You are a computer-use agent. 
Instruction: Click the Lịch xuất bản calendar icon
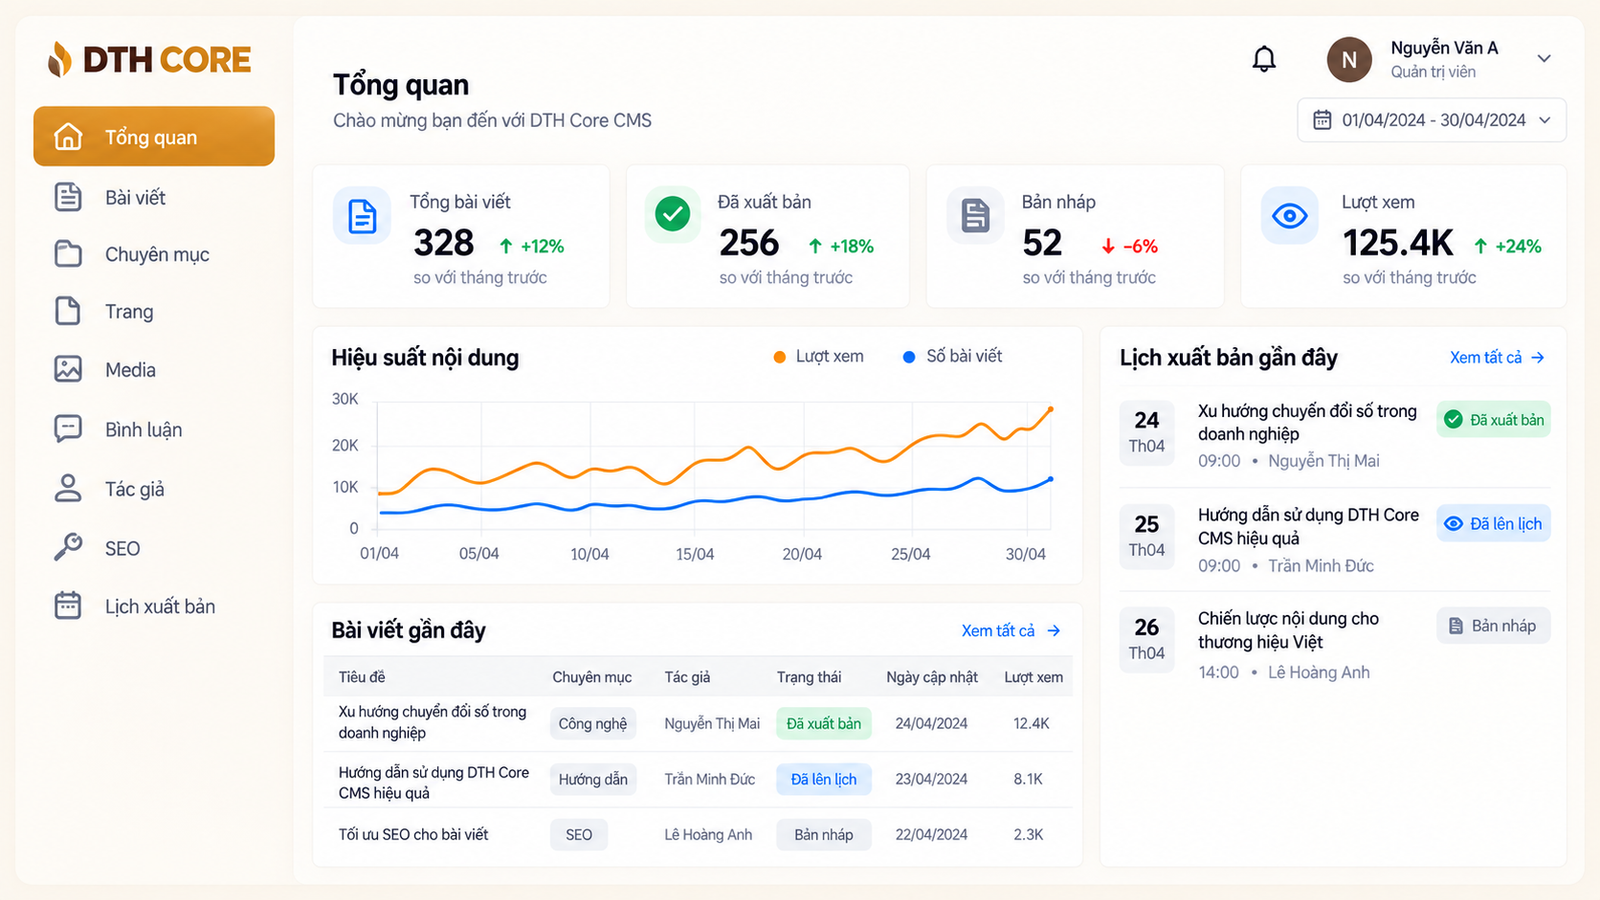point(68,605)
